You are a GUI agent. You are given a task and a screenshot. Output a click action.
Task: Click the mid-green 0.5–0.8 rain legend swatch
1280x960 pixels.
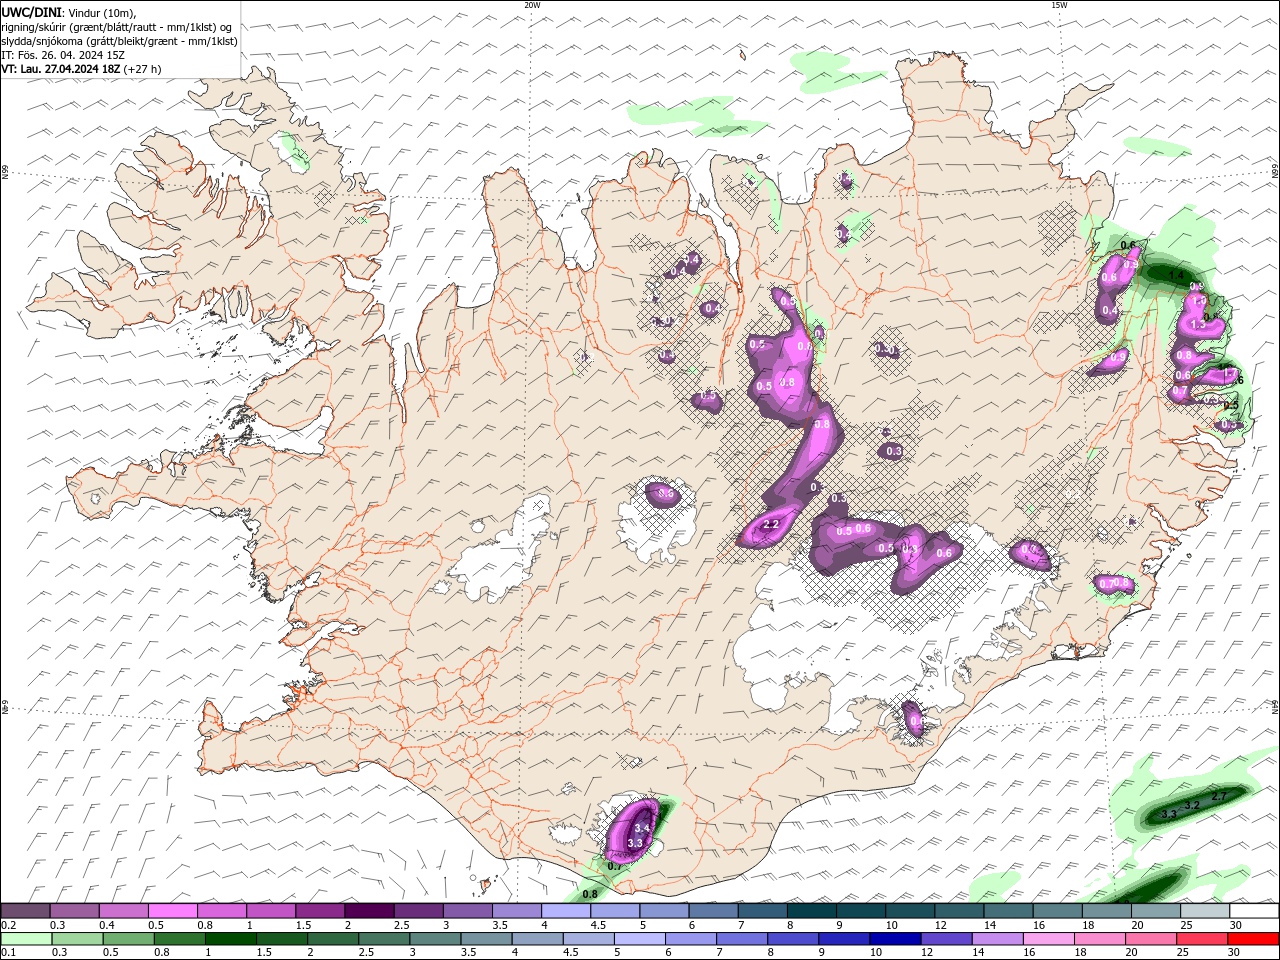pyautogui.click(x=128, y=939)
